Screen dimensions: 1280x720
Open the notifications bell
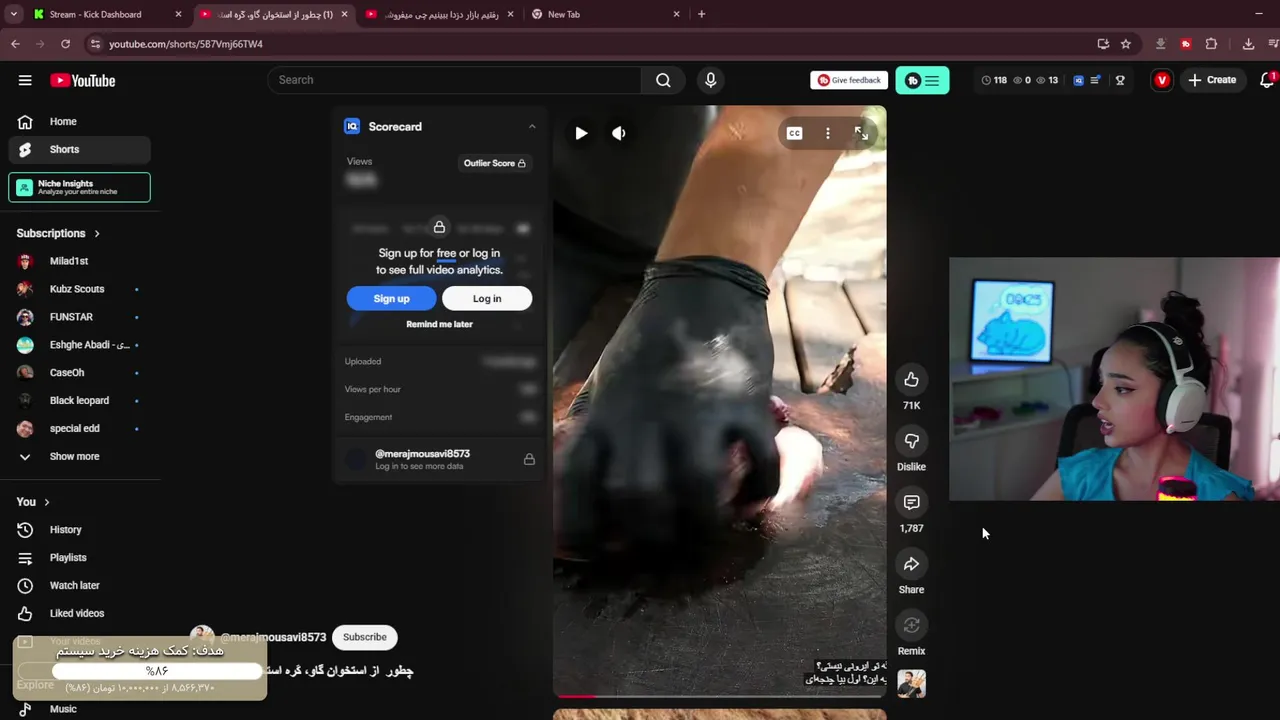point(1267,80)
